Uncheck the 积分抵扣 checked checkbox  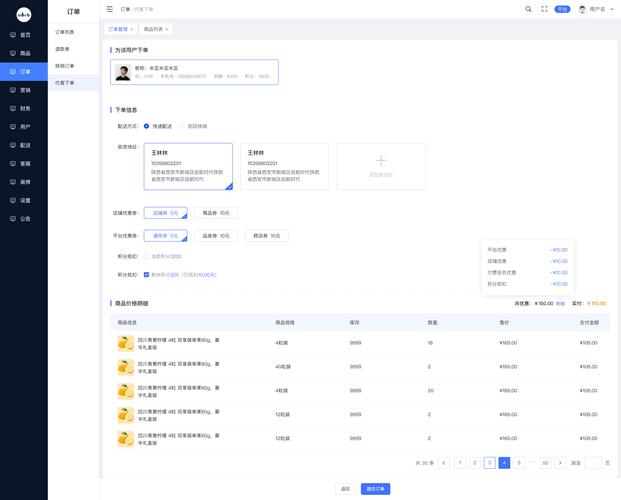tap(147, 274)
